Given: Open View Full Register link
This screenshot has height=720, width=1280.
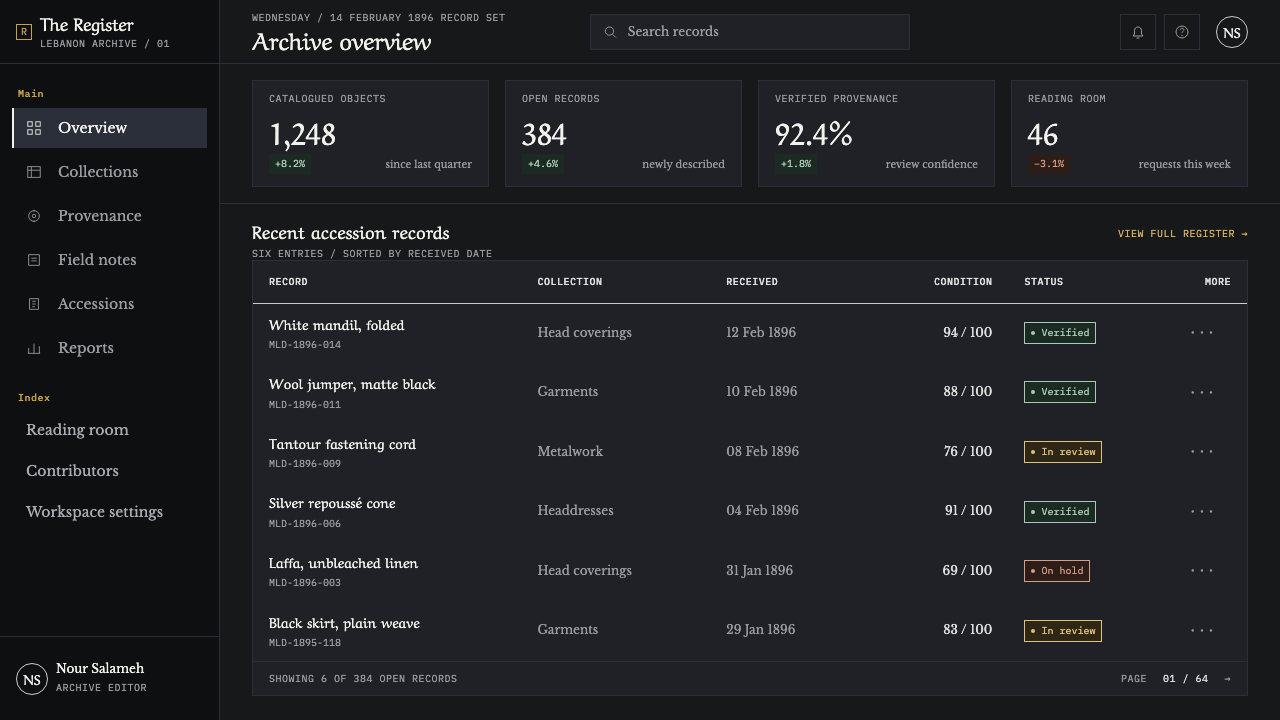Looking at the screenshot, I should point(1183,234).
